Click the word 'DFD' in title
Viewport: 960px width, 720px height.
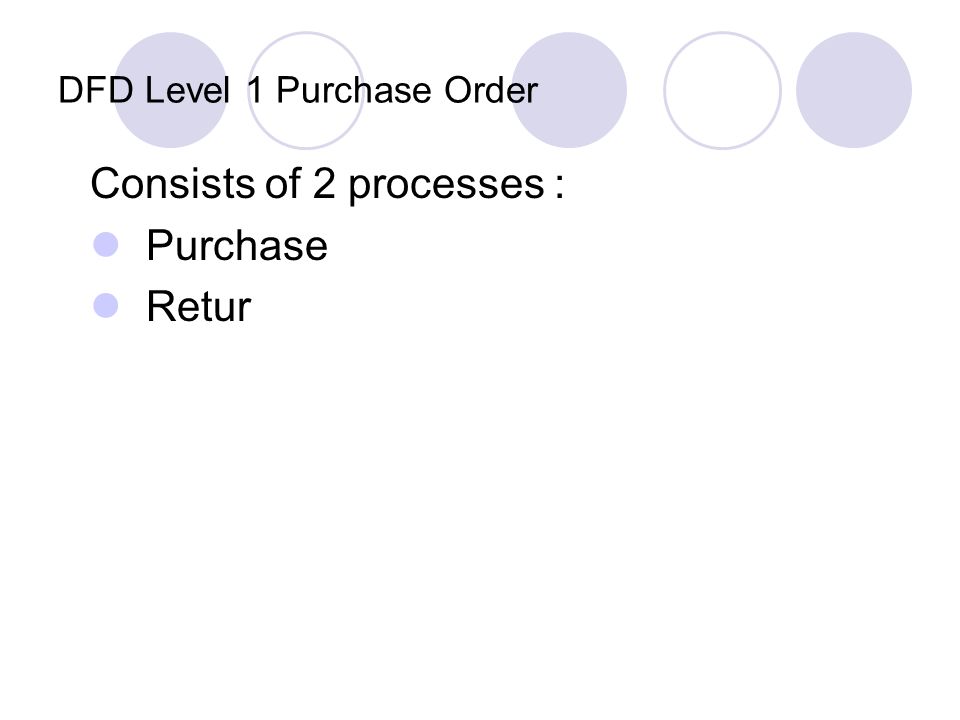(96, 91)
